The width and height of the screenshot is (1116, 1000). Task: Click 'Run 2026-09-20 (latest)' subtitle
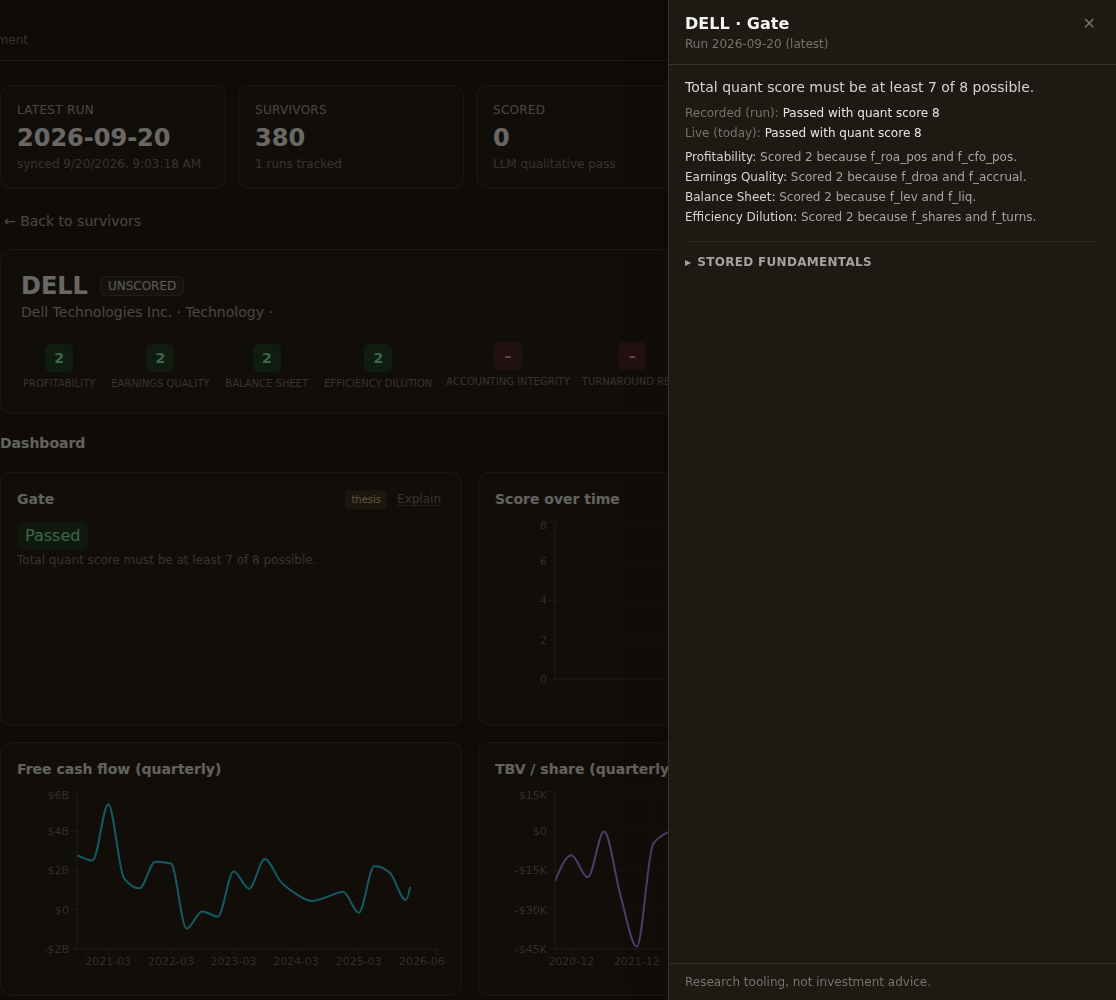tap(757, 43)
